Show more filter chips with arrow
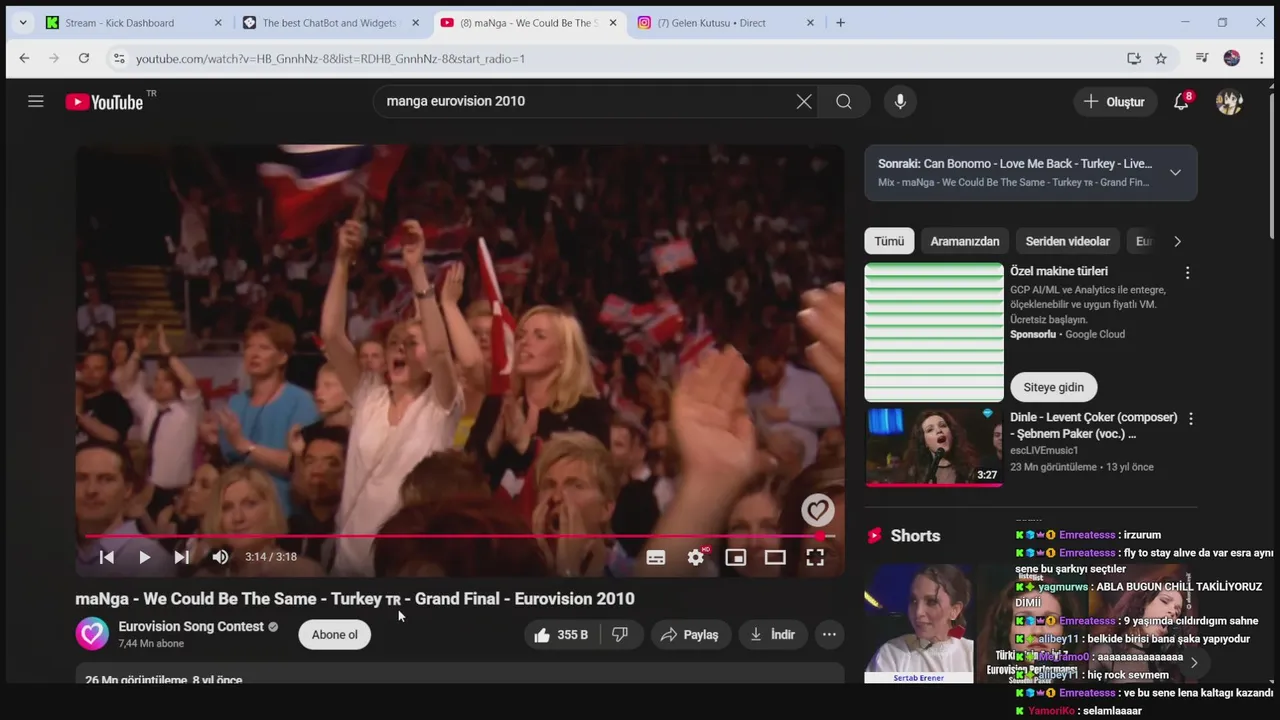This screenshot has width=1280, height=720. tap(1177, 241)
